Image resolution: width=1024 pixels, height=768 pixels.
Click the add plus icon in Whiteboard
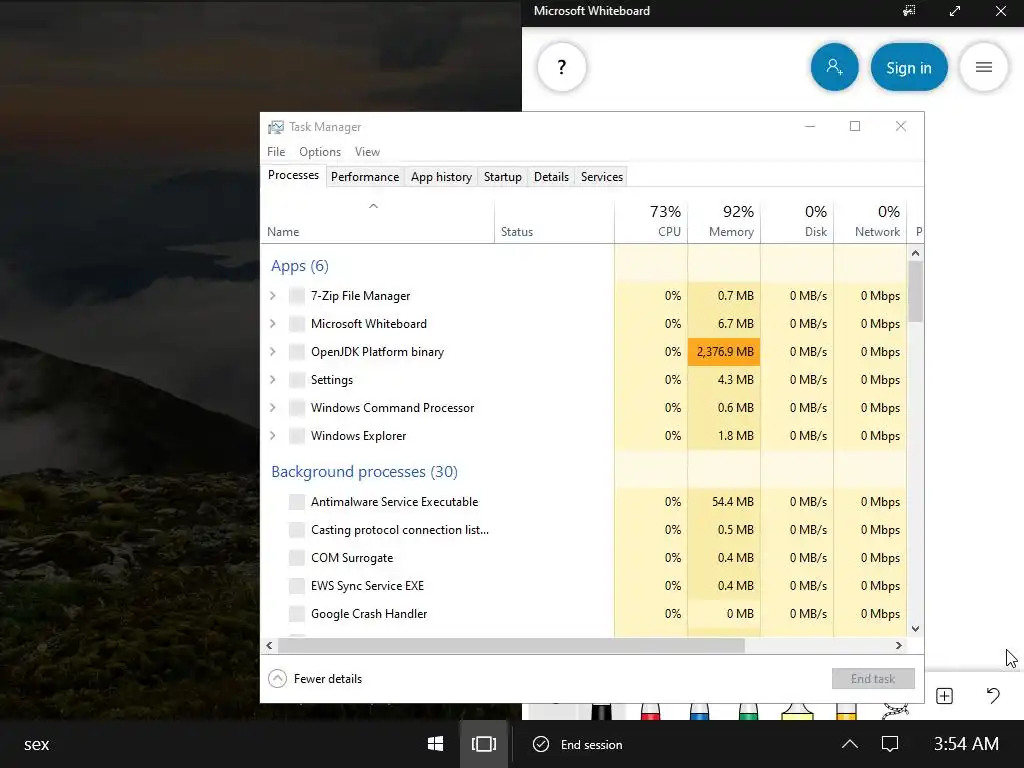(x=944, y=696)
